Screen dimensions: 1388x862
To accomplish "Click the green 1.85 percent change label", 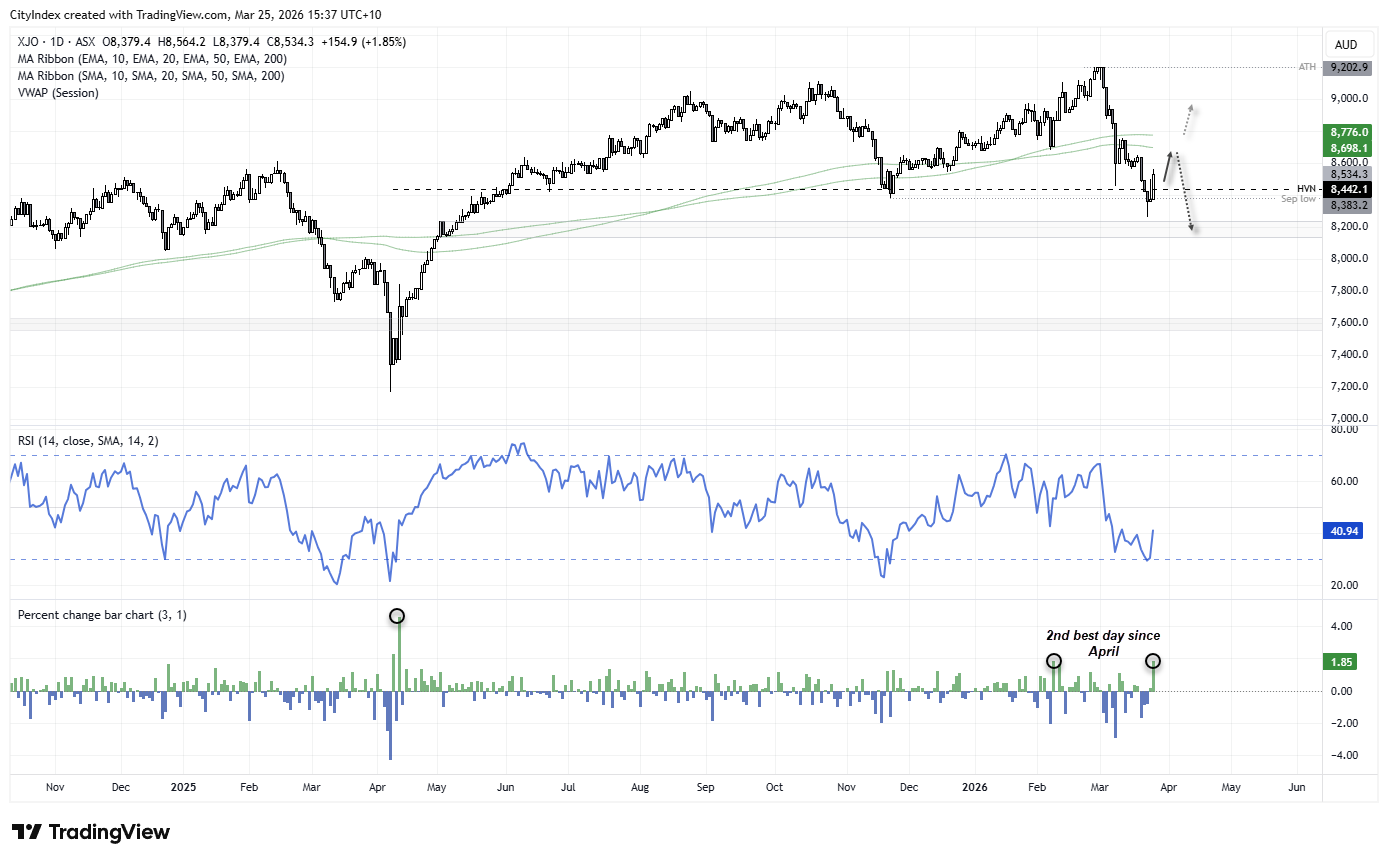I will click(1340, 662).
